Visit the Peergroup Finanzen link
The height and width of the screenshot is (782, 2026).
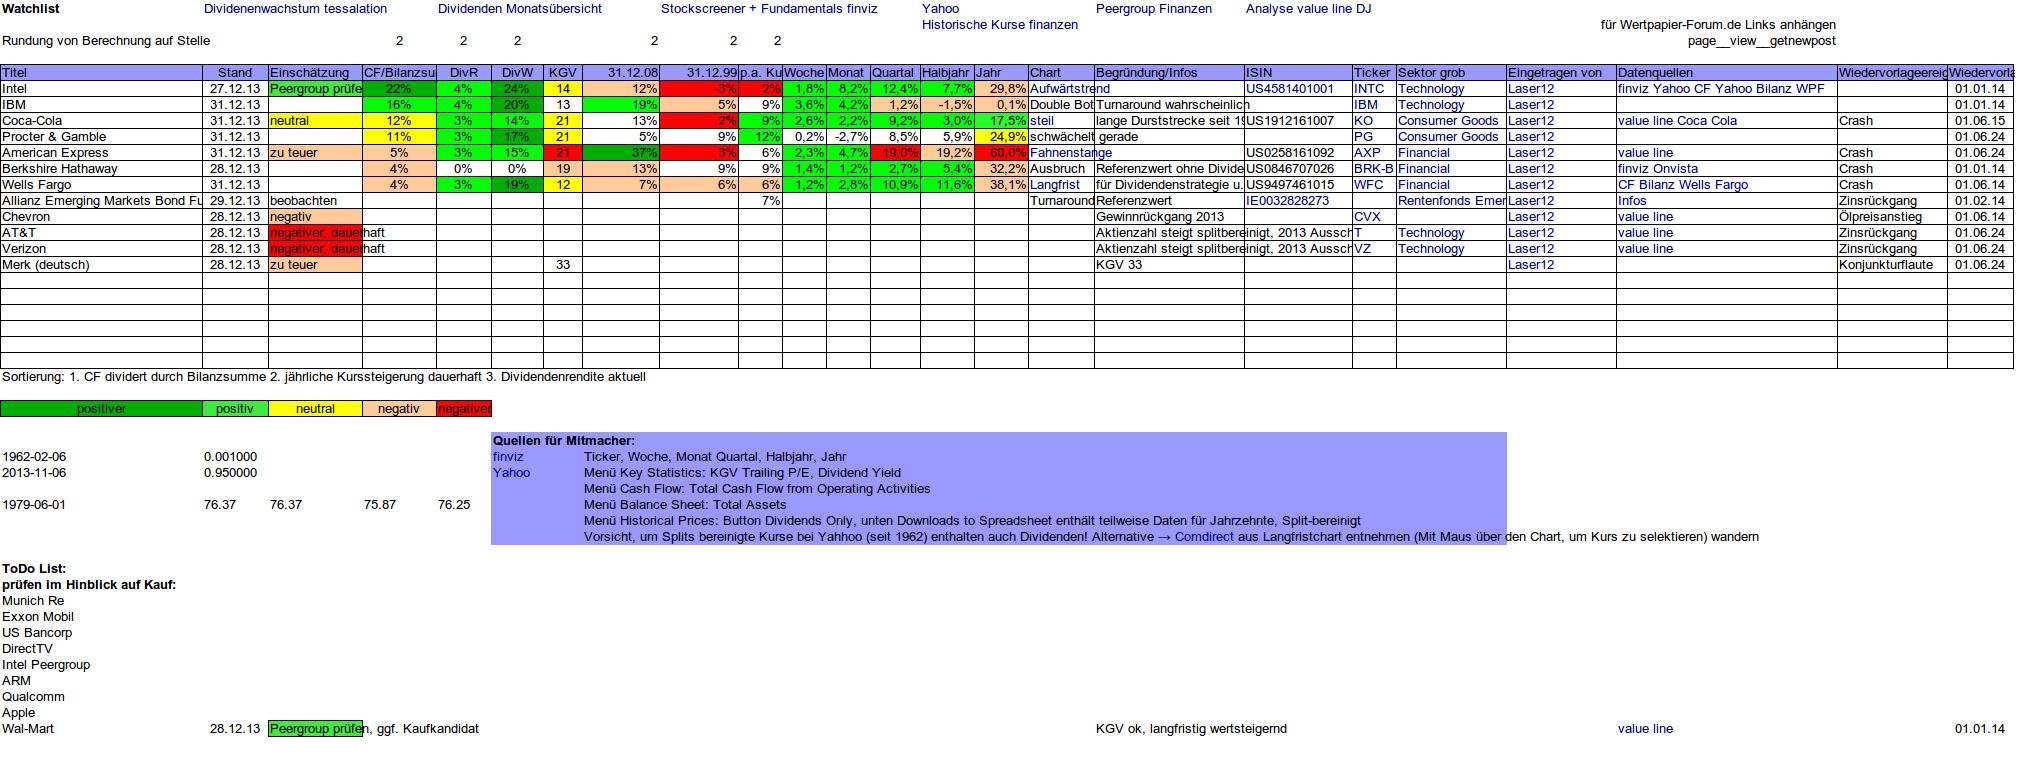tap(1154, 9)
